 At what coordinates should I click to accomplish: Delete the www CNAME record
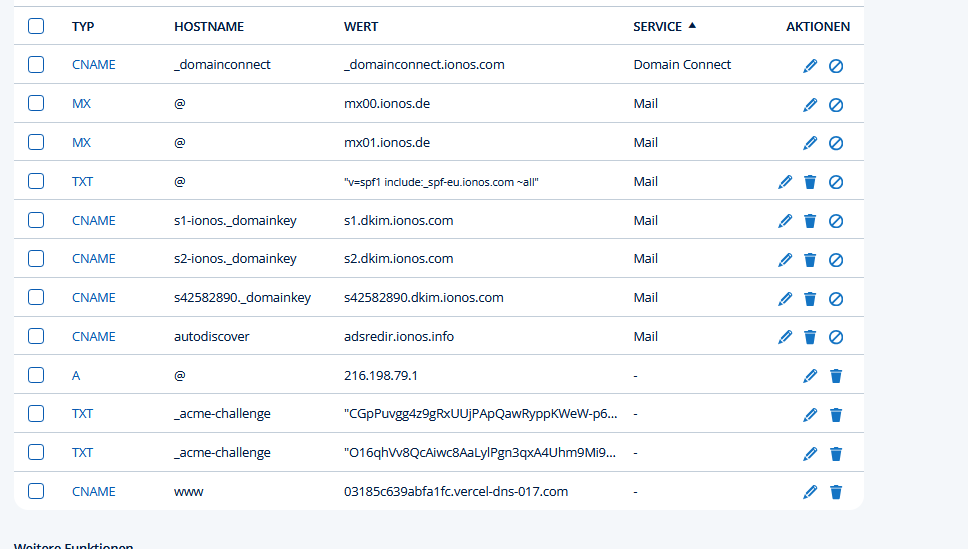pos(836,492)
